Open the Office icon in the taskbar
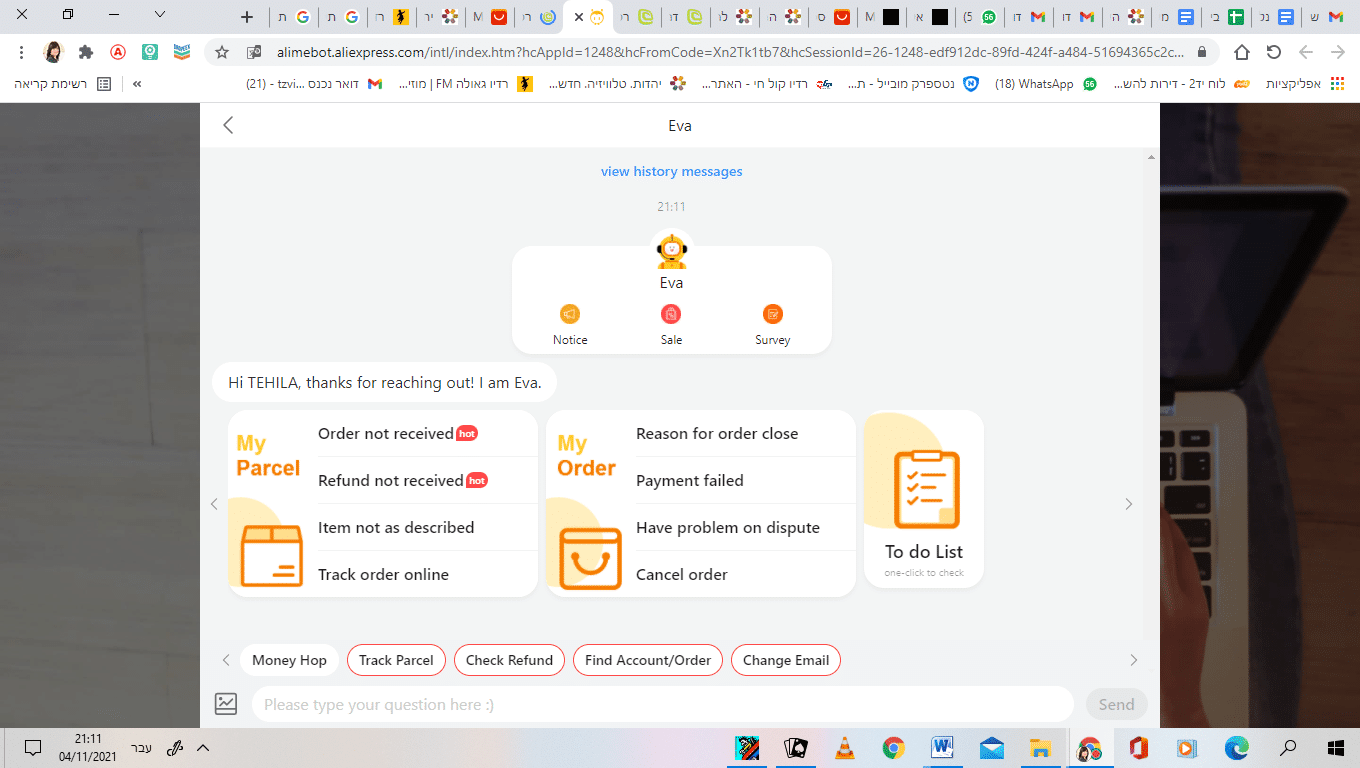 click(x=1139, y=748)
